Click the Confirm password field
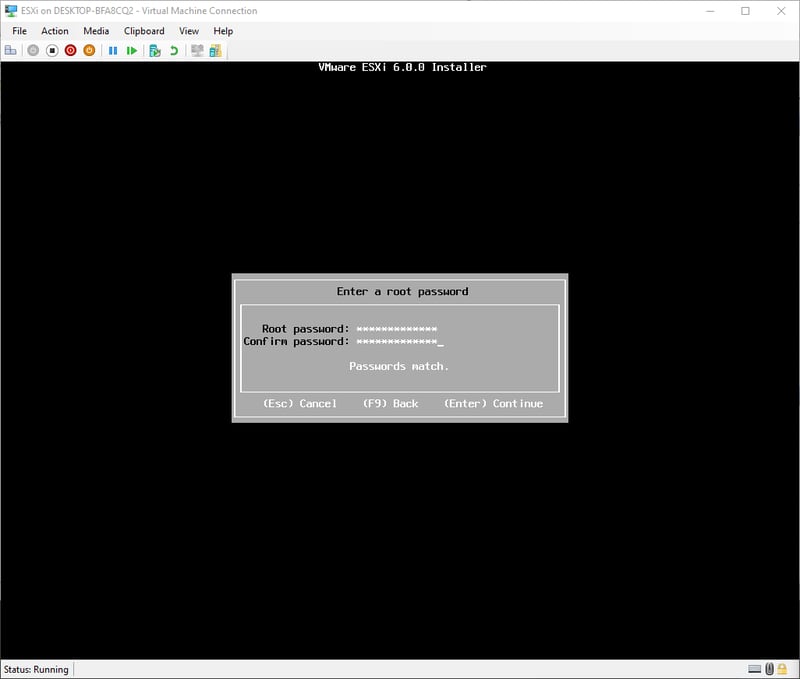The image size is (800, 679). [x=399, y=342]
